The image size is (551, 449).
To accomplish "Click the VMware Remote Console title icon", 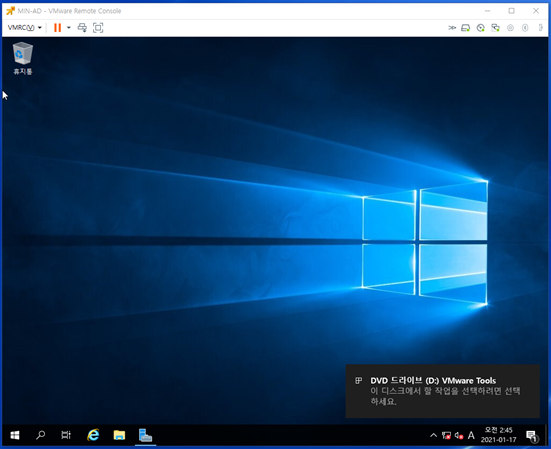I will (x=10, y=11).
